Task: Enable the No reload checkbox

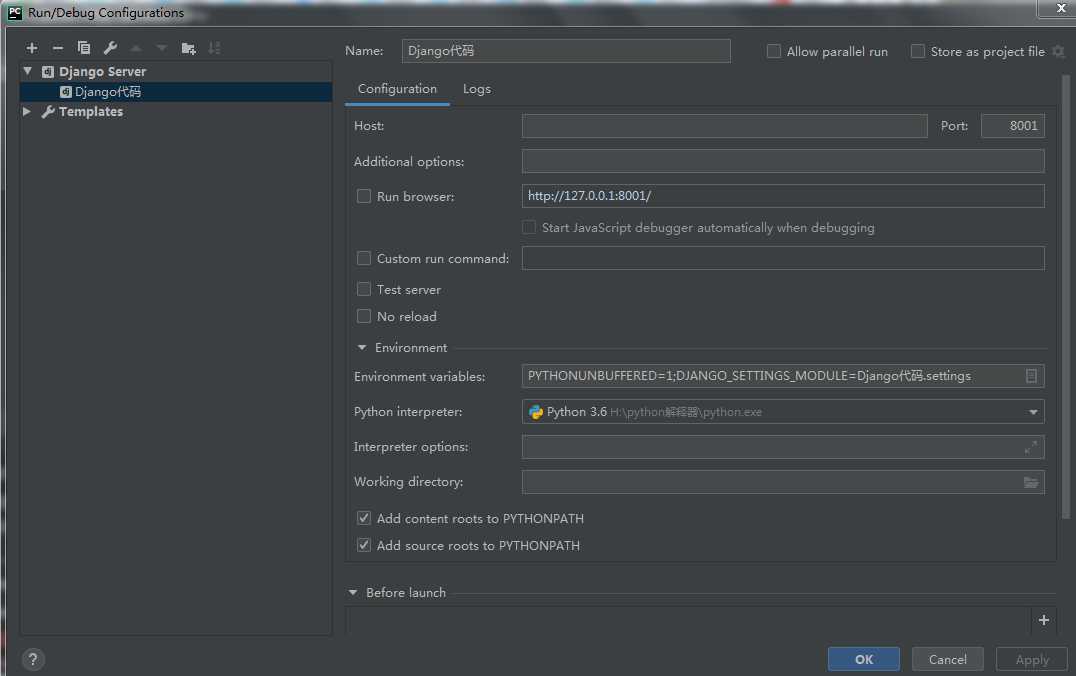Action: 364,317
